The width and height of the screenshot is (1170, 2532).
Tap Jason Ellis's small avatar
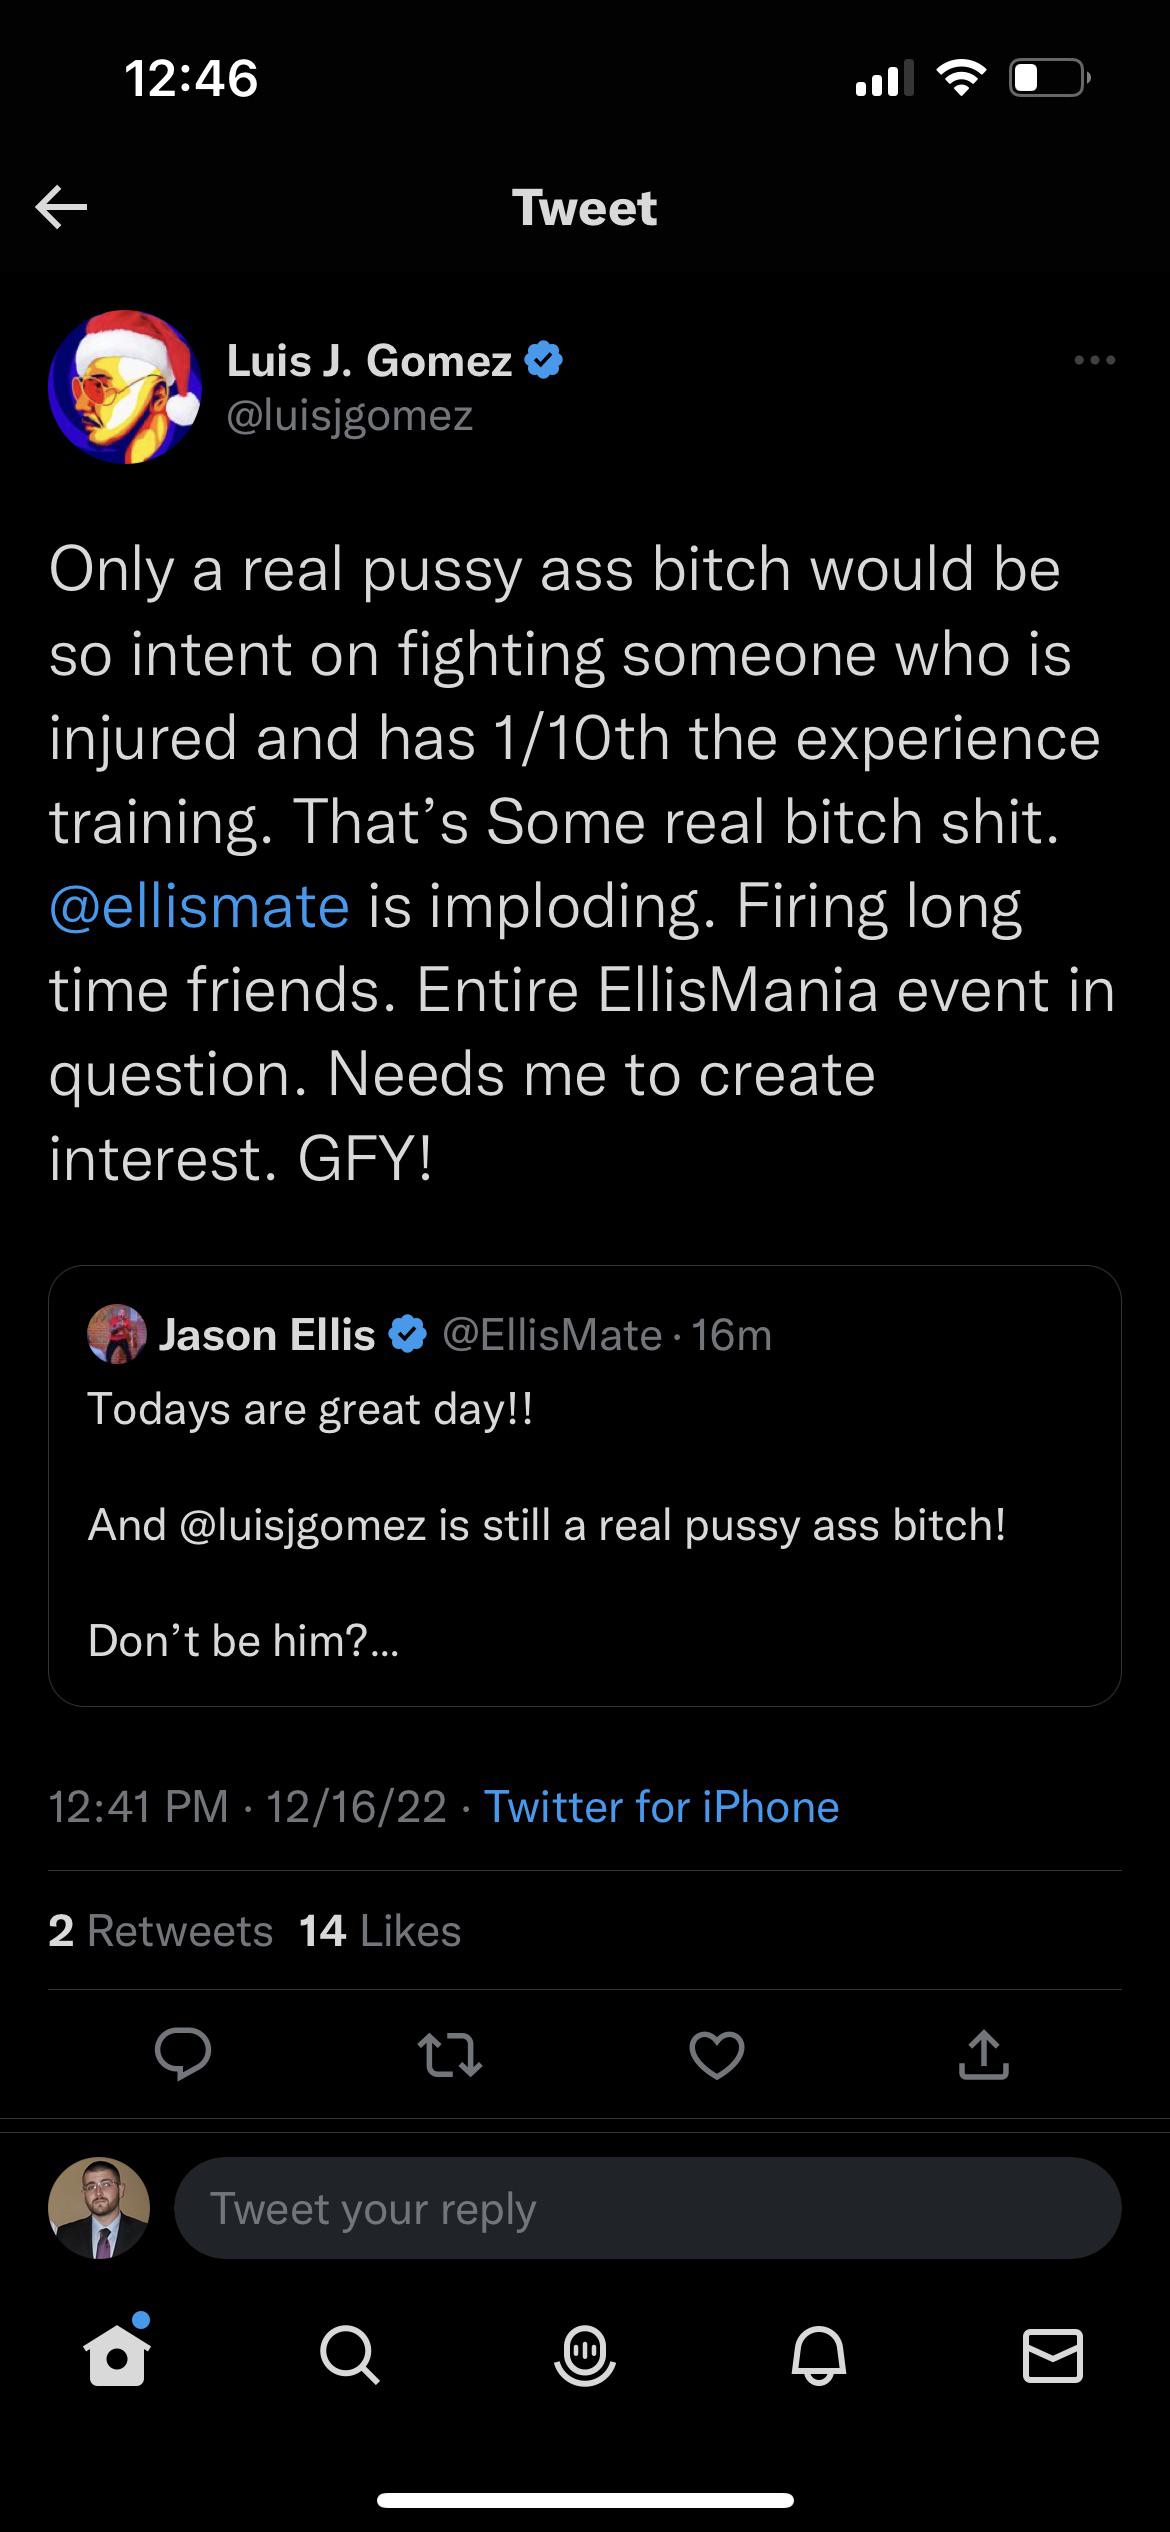(117, 1334)
